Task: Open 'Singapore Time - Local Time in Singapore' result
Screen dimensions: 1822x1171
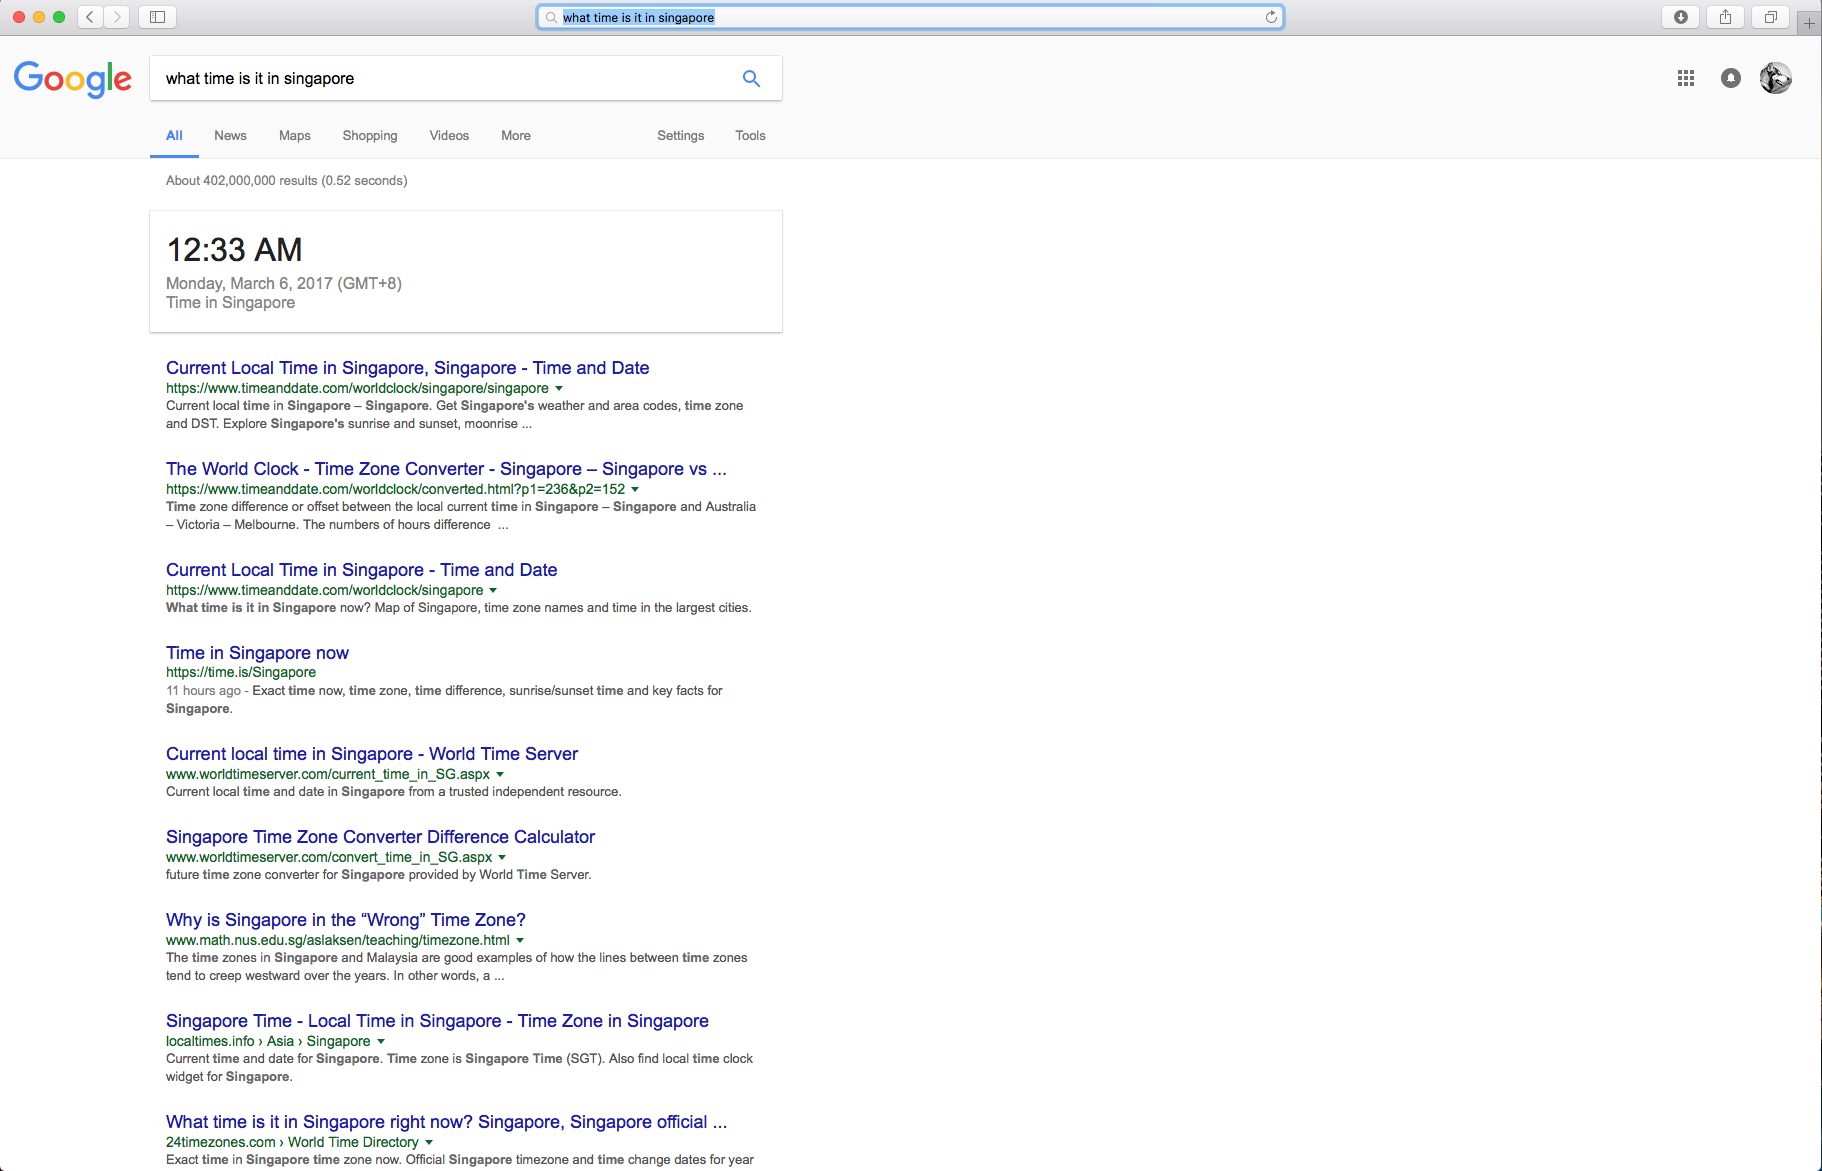Action: (x=437, y=1021)
